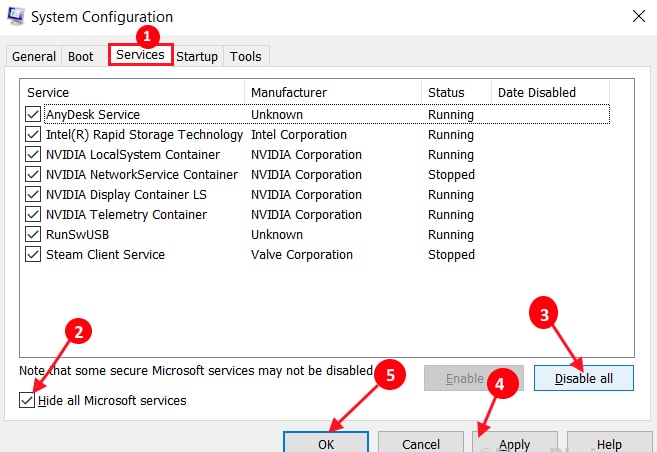Click NVIDIA Corporation cell for Telemetry Container
The width and height of the screenshot is (657, 452).
coord(306,214)
